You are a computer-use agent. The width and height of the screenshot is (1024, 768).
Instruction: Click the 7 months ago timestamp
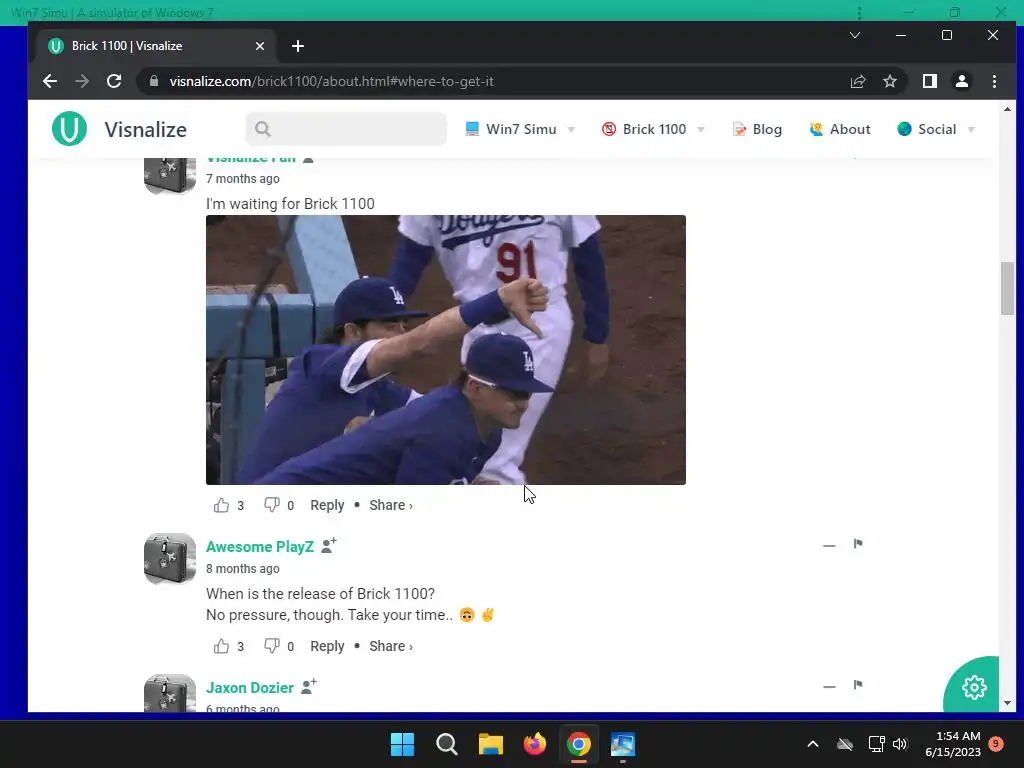coord(242,178)
